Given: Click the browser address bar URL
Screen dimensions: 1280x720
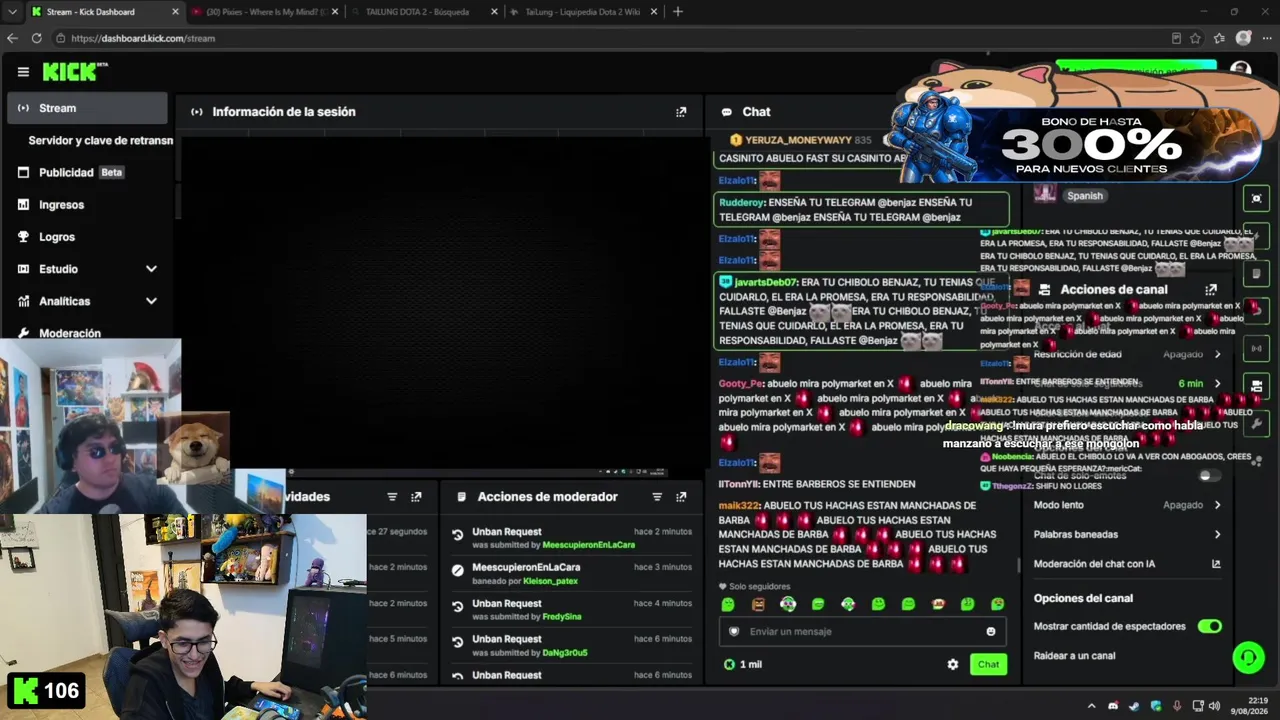Looking at the screenshot, I should (143, 38).
